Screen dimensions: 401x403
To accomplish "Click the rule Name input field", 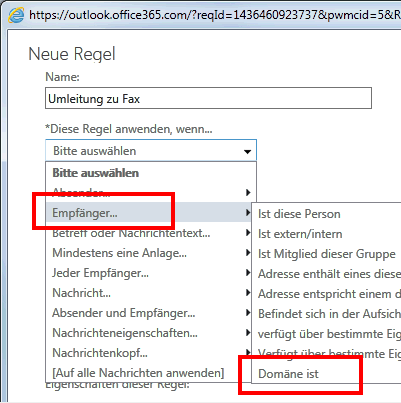I will pos(208,98).
